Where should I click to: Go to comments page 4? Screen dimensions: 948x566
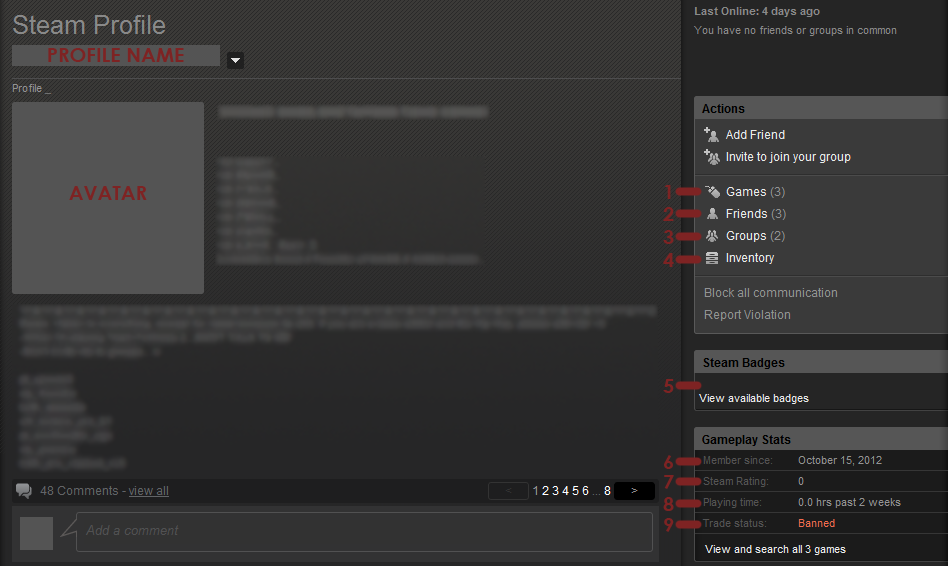click(565, 491)
